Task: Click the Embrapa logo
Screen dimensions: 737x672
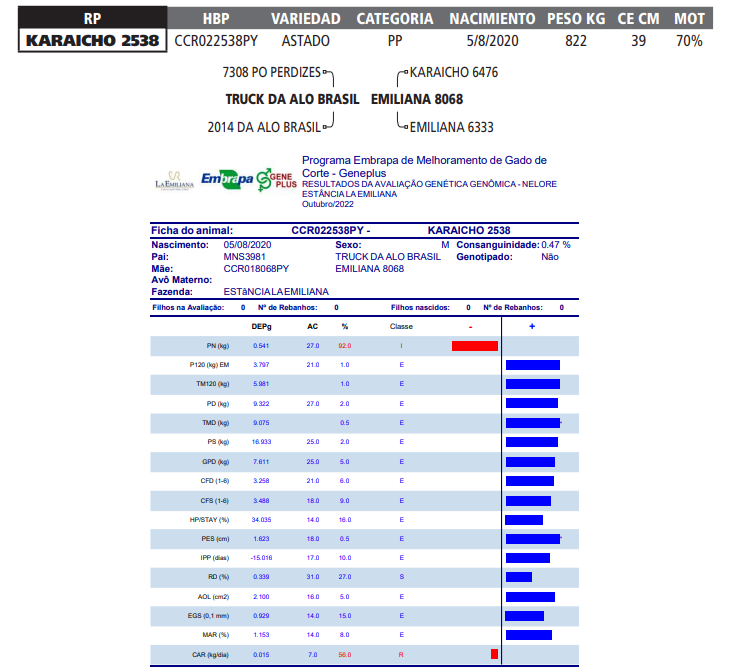Action: (226, 179)
